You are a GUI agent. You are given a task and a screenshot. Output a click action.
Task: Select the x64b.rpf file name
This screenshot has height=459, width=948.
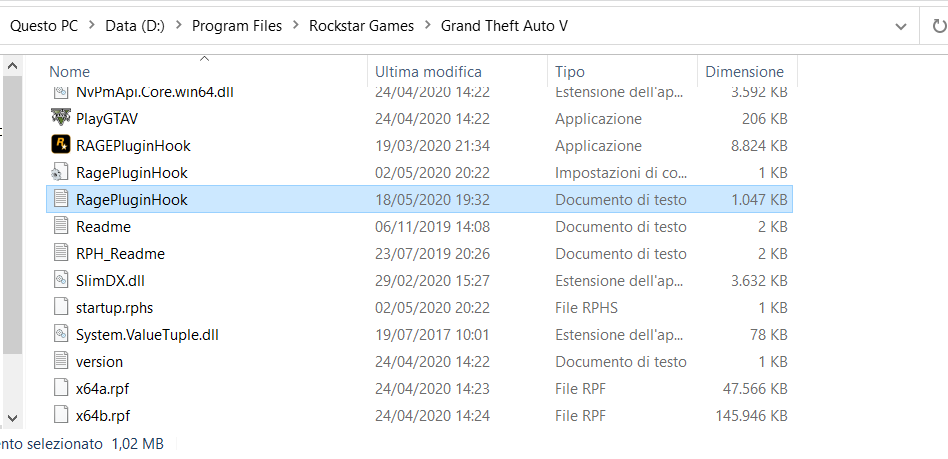103,415
